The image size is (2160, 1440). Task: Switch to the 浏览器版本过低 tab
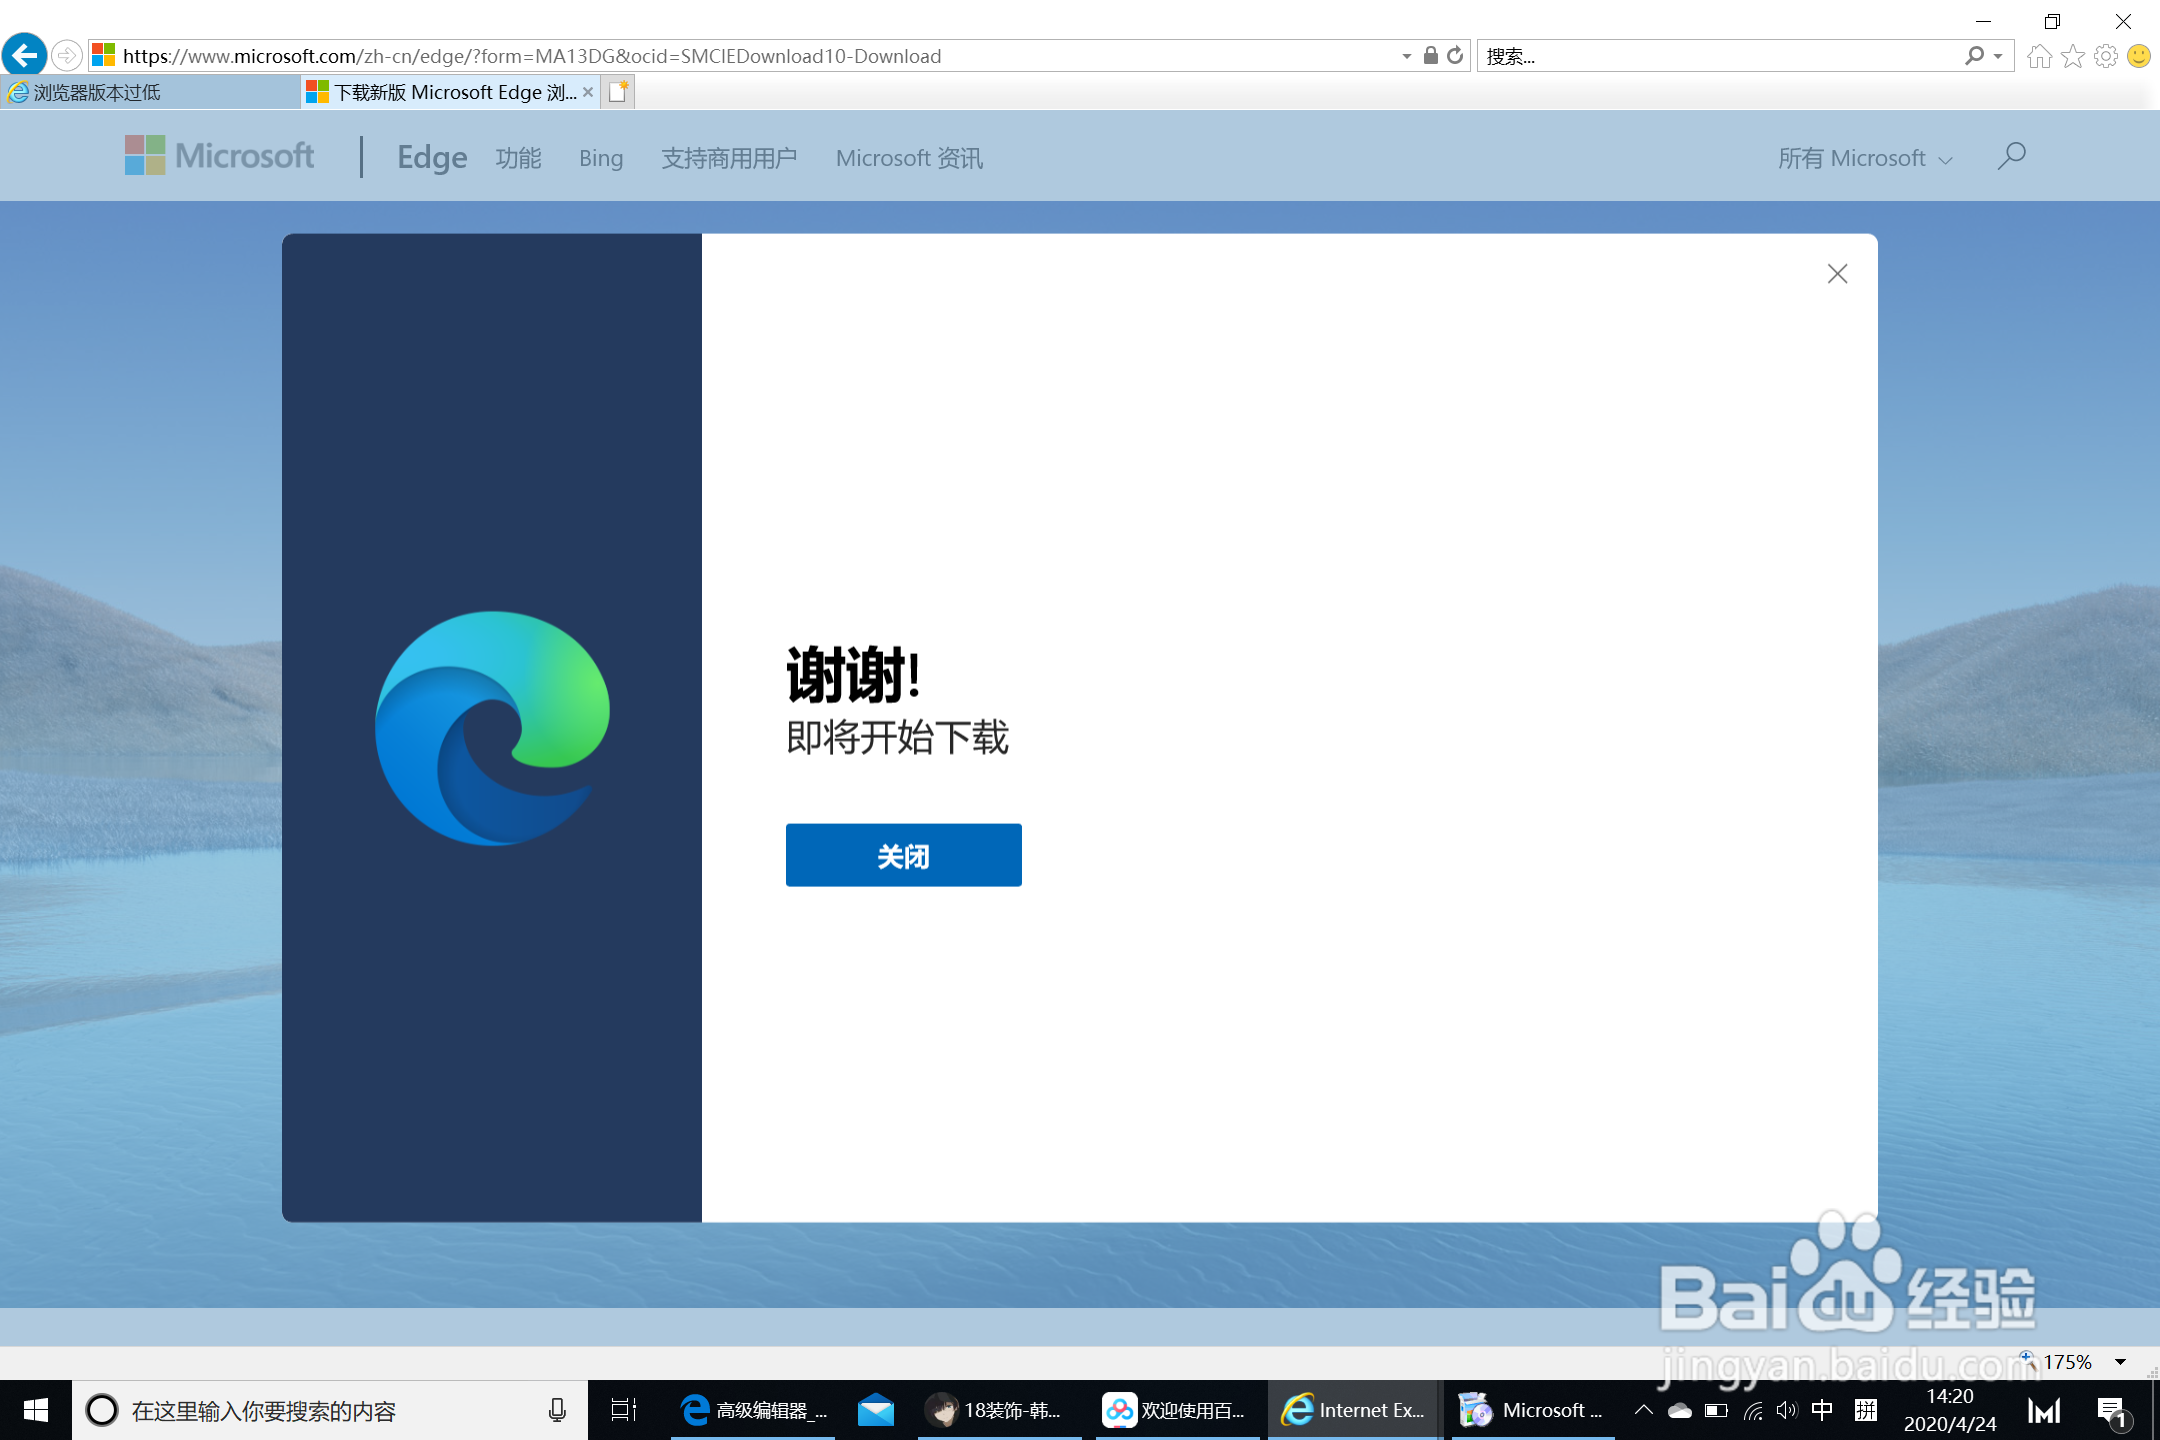[x=95, y=91]
